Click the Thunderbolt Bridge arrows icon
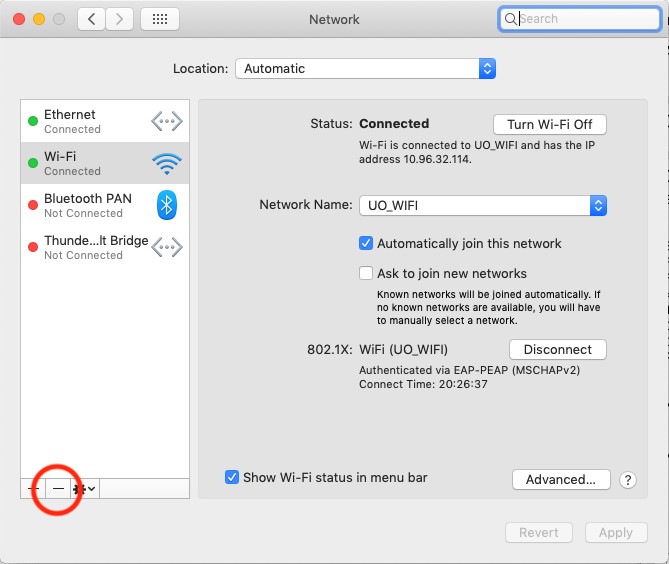This screenshot has height=564, width=669. pos(166,247)
